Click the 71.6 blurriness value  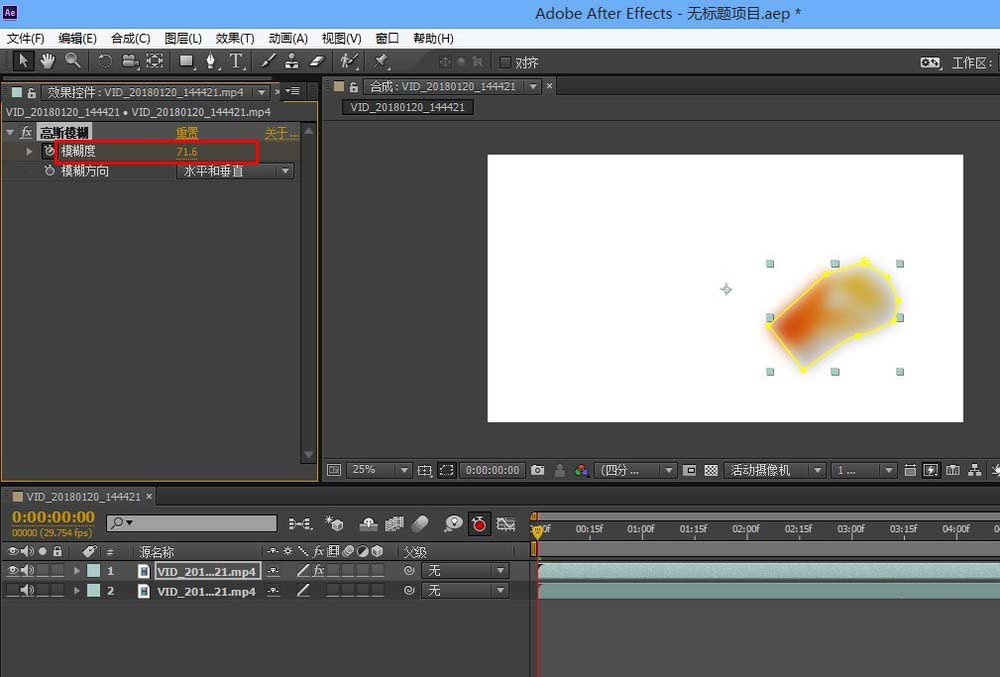pos(186,152)
